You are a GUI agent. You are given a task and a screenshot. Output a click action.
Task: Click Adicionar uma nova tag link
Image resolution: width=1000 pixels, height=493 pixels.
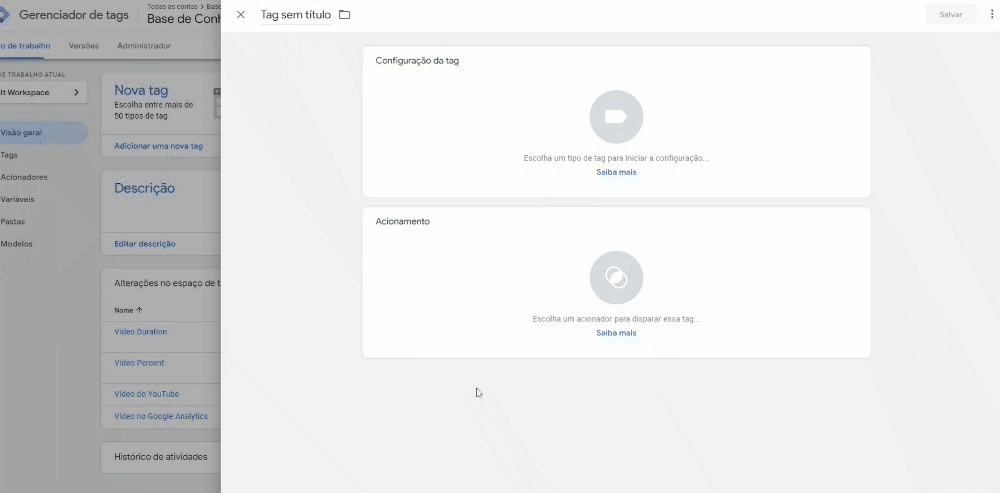158,146
